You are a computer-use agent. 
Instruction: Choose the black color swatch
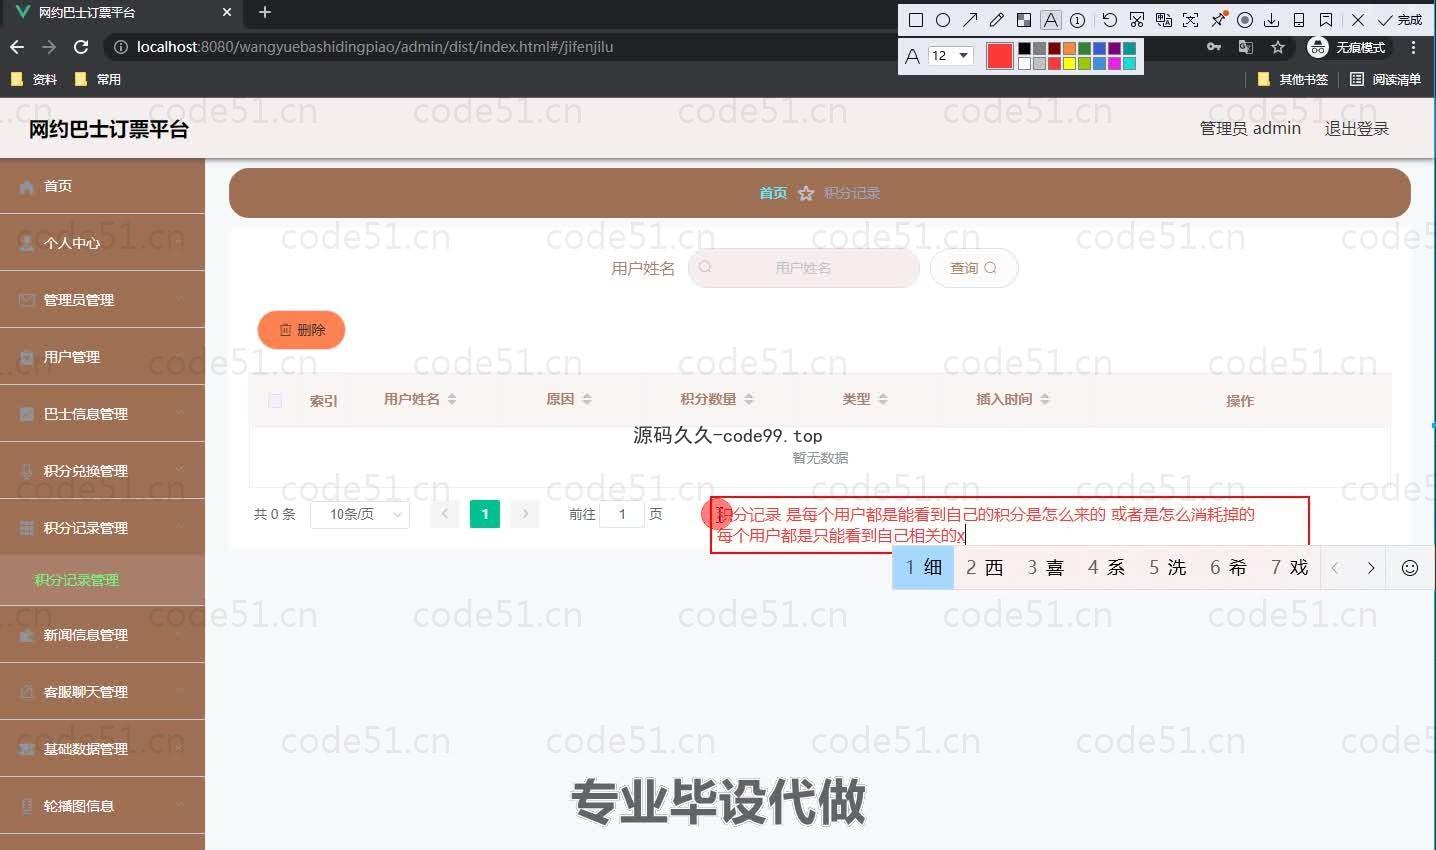coord(1024,49)
